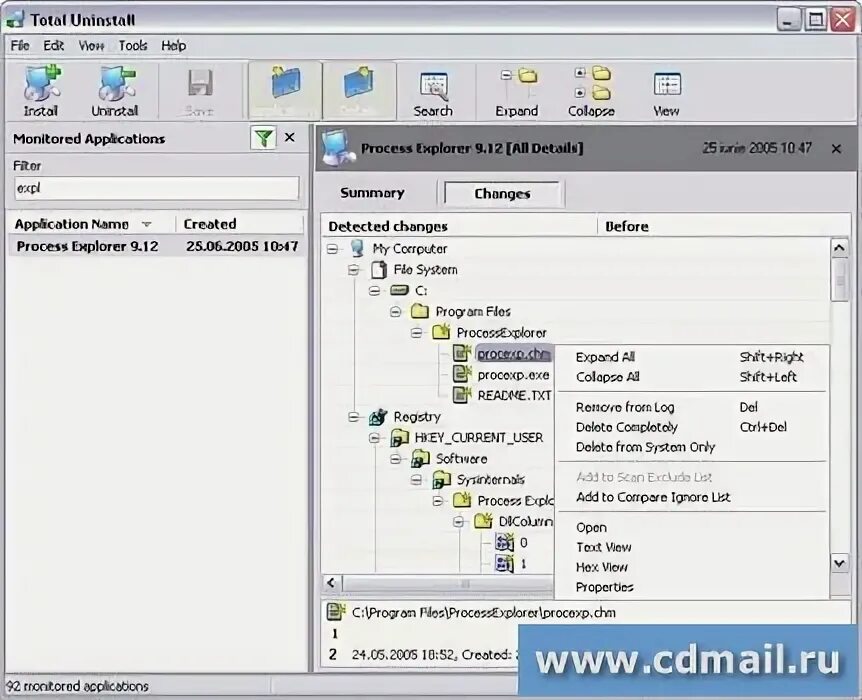Click tree scrollbar down arrow

coord(839,563)
